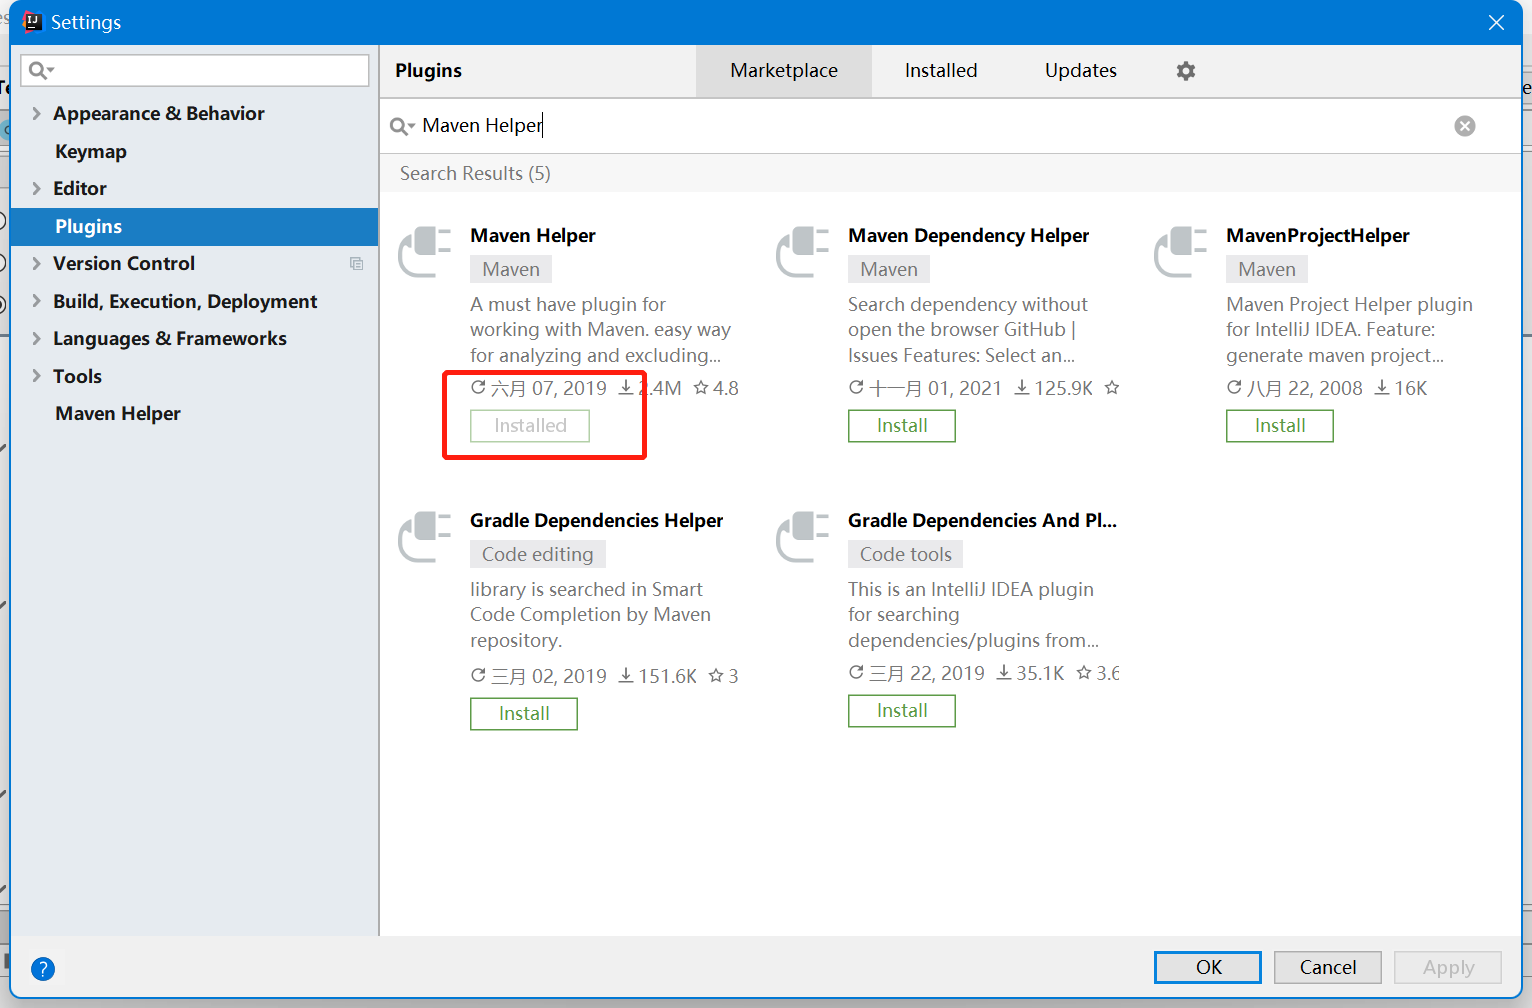Click the IntelliJ IDEA logo in title bar
The height and width of the screenshot is (1008, 1532).
tap(32, 22)
